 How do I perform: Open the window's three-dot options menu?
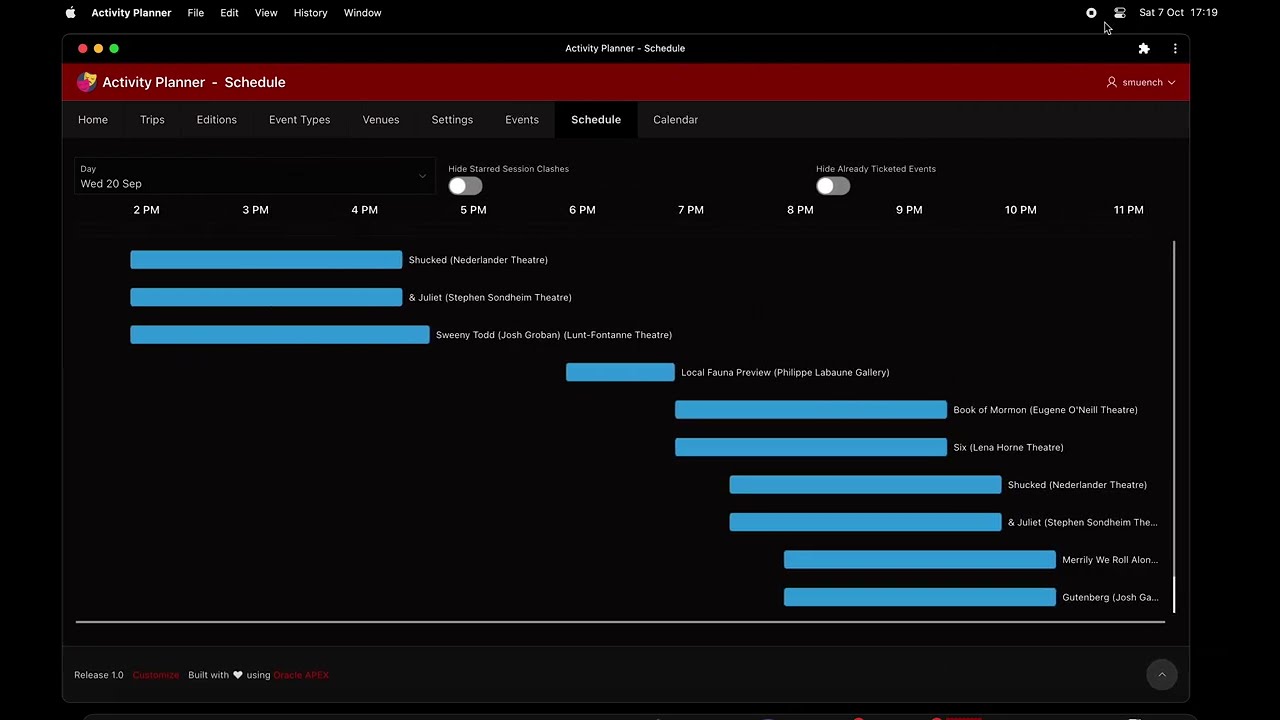click(1175, 48)
